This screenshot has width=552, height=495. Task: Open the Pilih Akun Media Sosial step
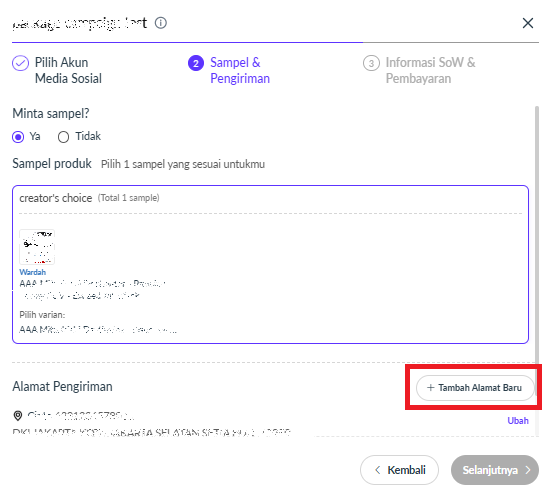pos(57,70)
